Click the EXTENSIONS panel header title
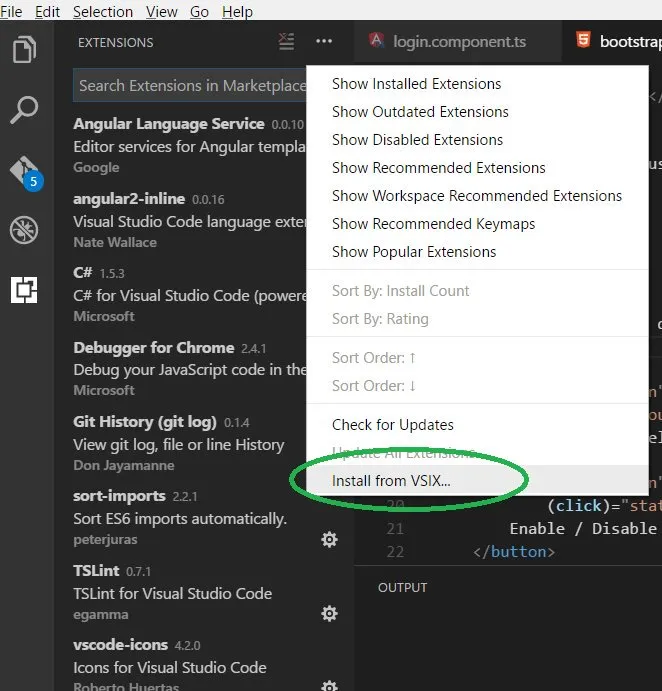This screenshot has width=662, height=691. point(116,42)
